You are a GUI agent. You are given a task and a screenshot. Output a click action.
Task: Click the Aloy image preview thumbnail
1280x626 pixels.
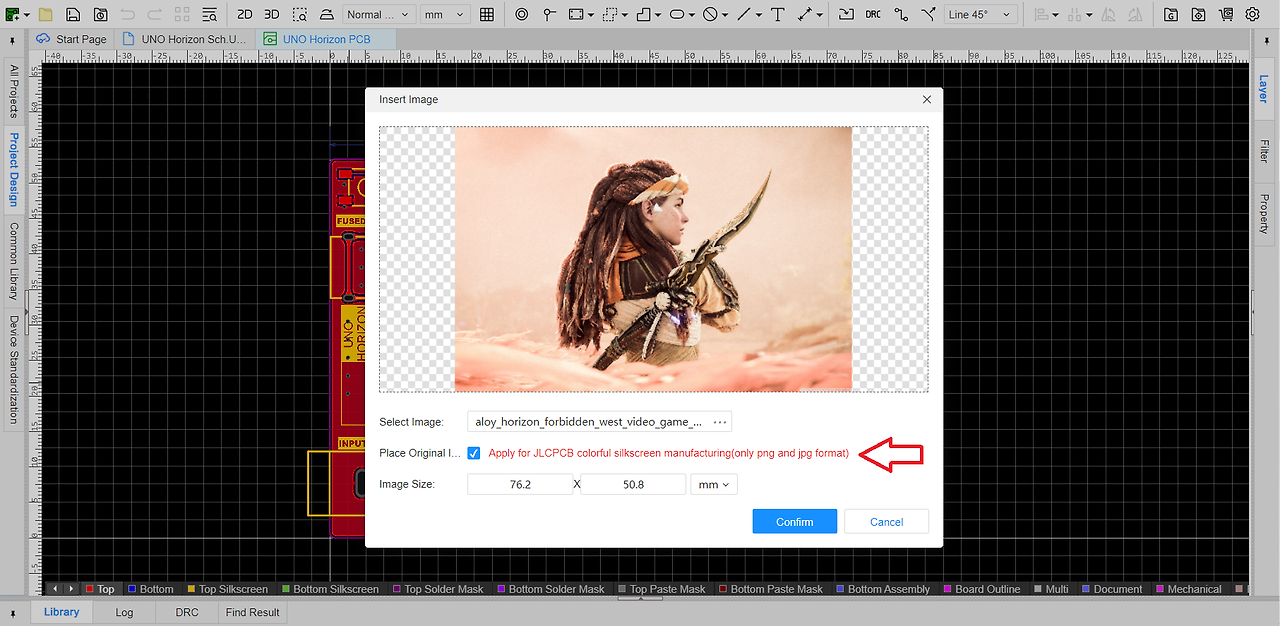pos(653,258)
